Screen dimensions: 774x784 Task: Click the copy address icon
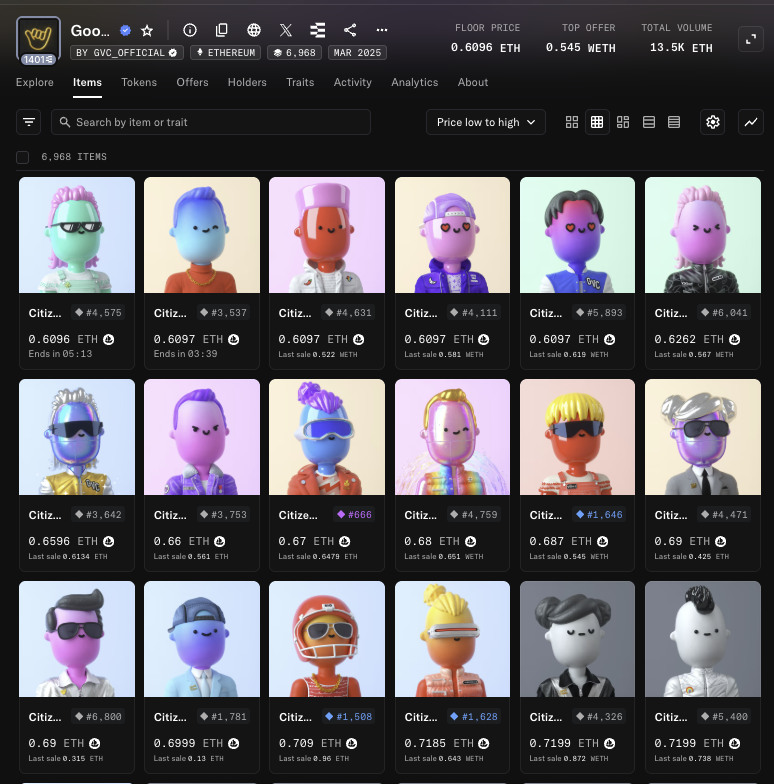pyautogui.click(x=222, y=30)
